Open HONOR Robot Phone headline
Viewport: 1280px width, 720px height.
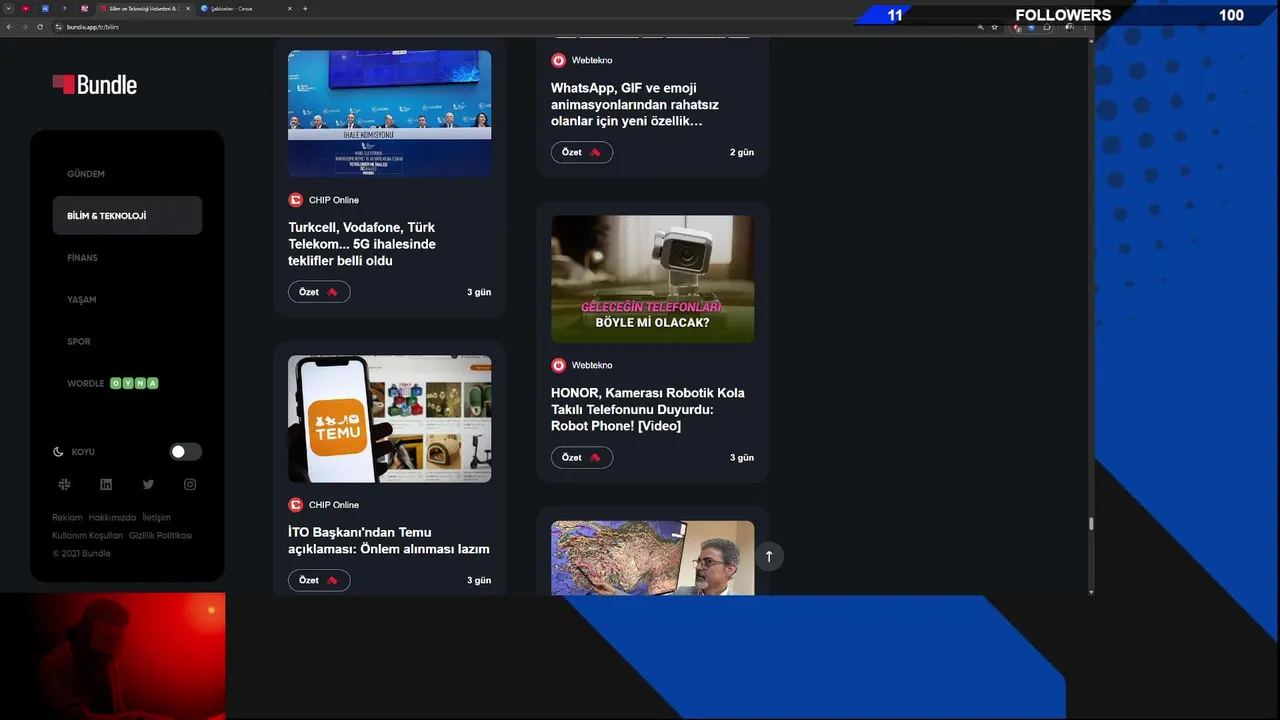click(648, 410)
